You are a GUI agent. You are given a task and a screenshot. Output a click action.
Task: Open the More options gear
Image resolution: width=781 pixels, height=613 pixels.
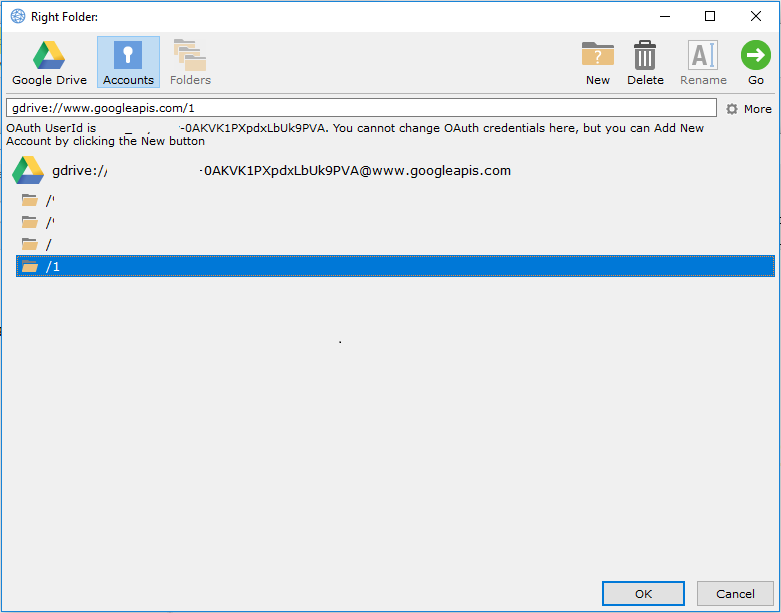tap(748, 109)
